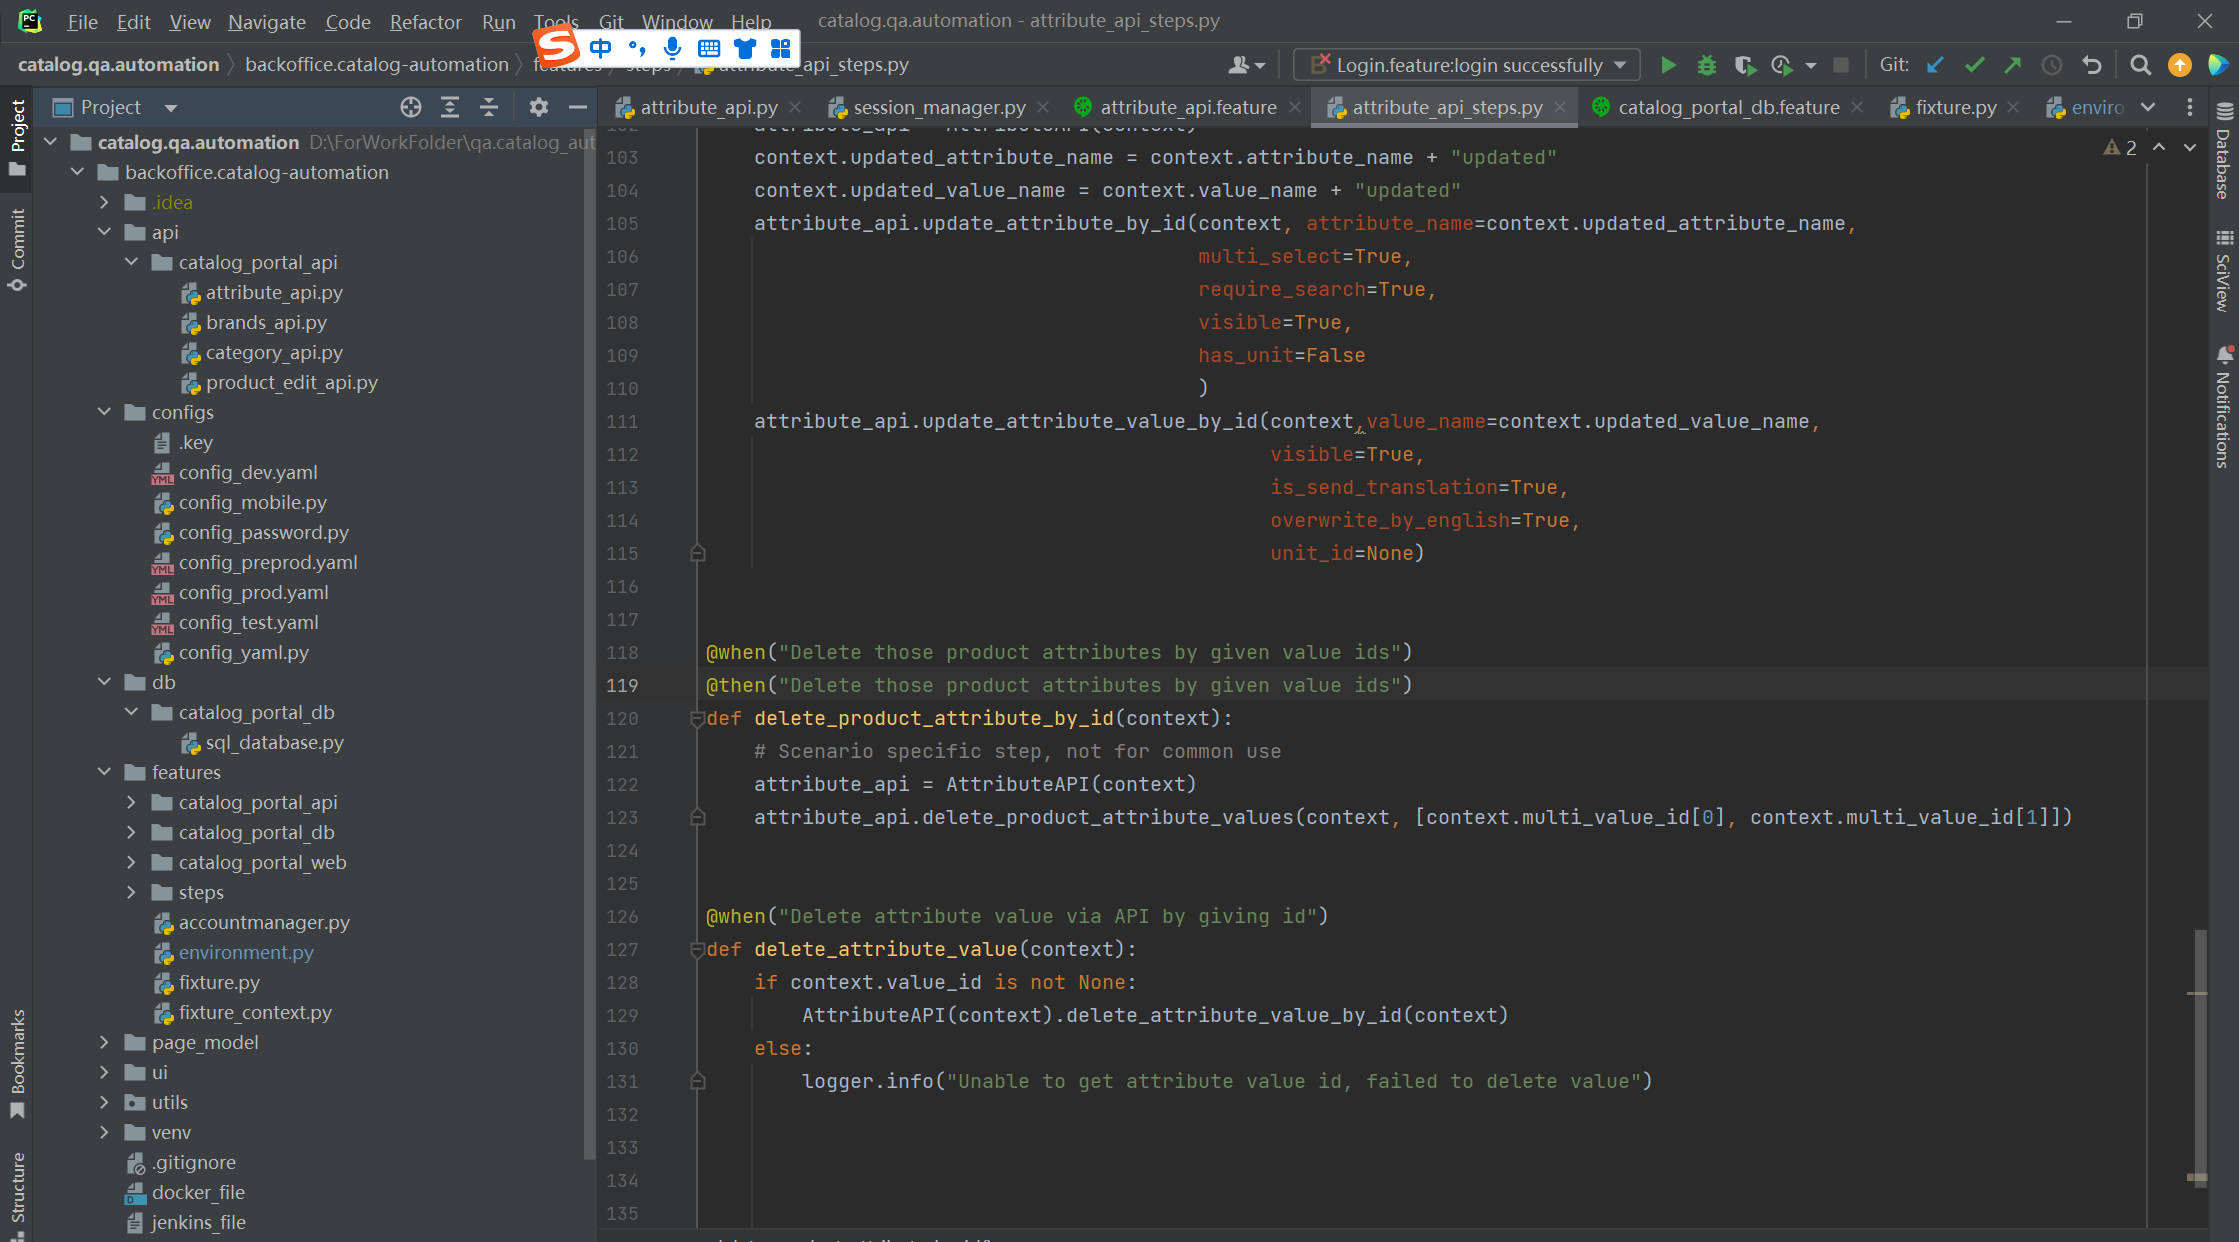The height and width of the screenshot is (1242, 2239).
Task: Open Project panel gear options
Action: pos(539,107)
